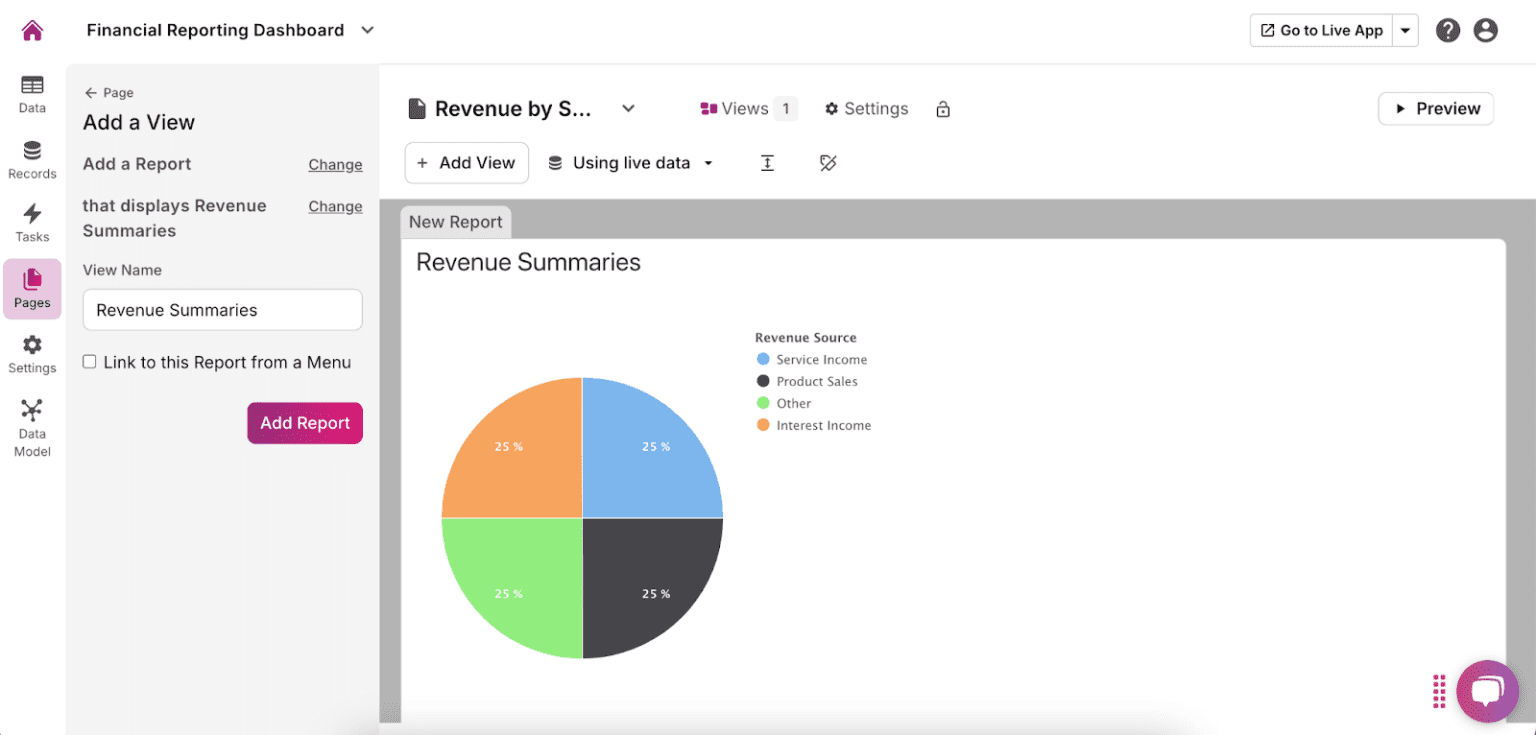The width and height of the screenshot is (1536, 735).
Task: Toggle data labels with the crossed tag icon
Action: tap(828, 162)
